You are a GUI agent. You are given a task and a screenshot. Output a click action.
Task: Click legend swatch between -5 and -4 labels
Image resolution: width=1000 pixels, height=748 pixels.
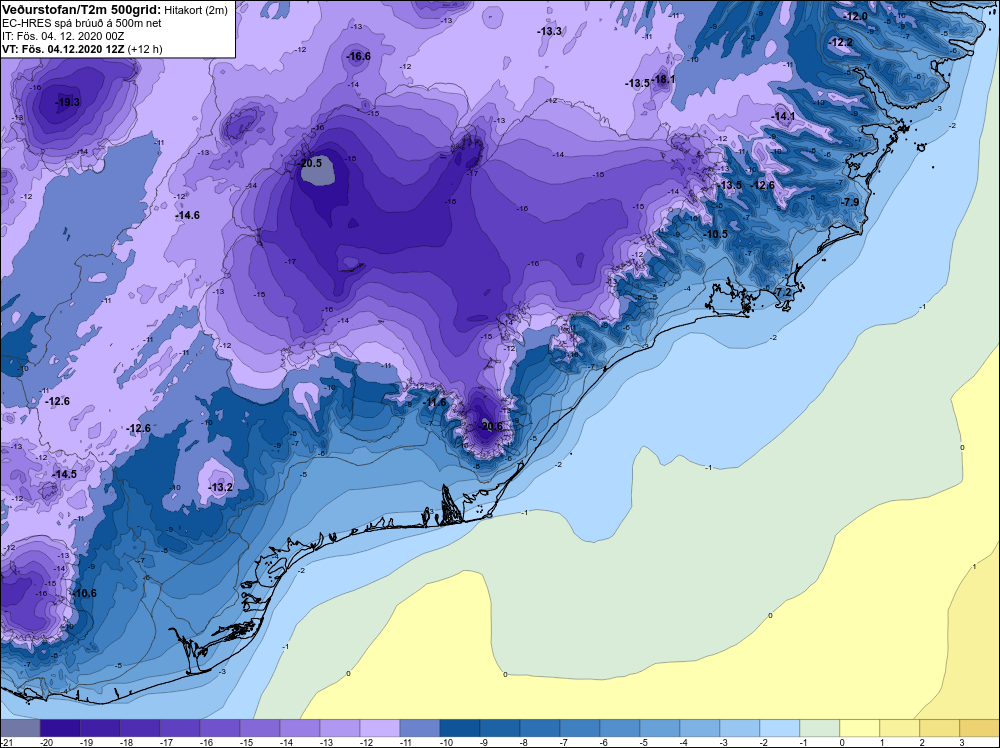(660, 728)
